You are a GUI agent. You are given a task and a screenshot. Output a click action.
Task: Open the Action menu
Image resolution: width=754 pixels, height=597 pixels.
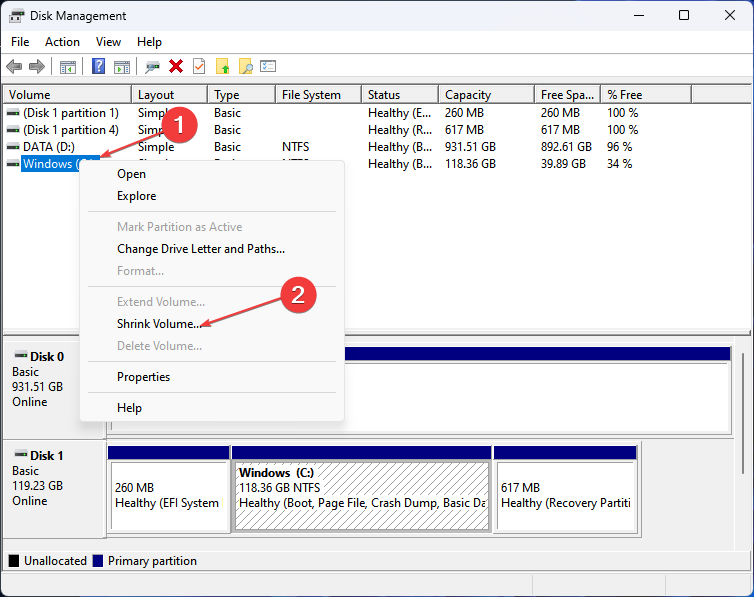(62, 42)
